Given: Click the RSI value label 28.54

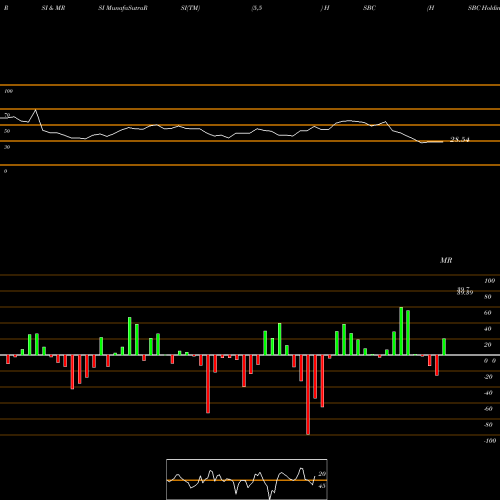Looking at the screenshot, I should (460, 139).
